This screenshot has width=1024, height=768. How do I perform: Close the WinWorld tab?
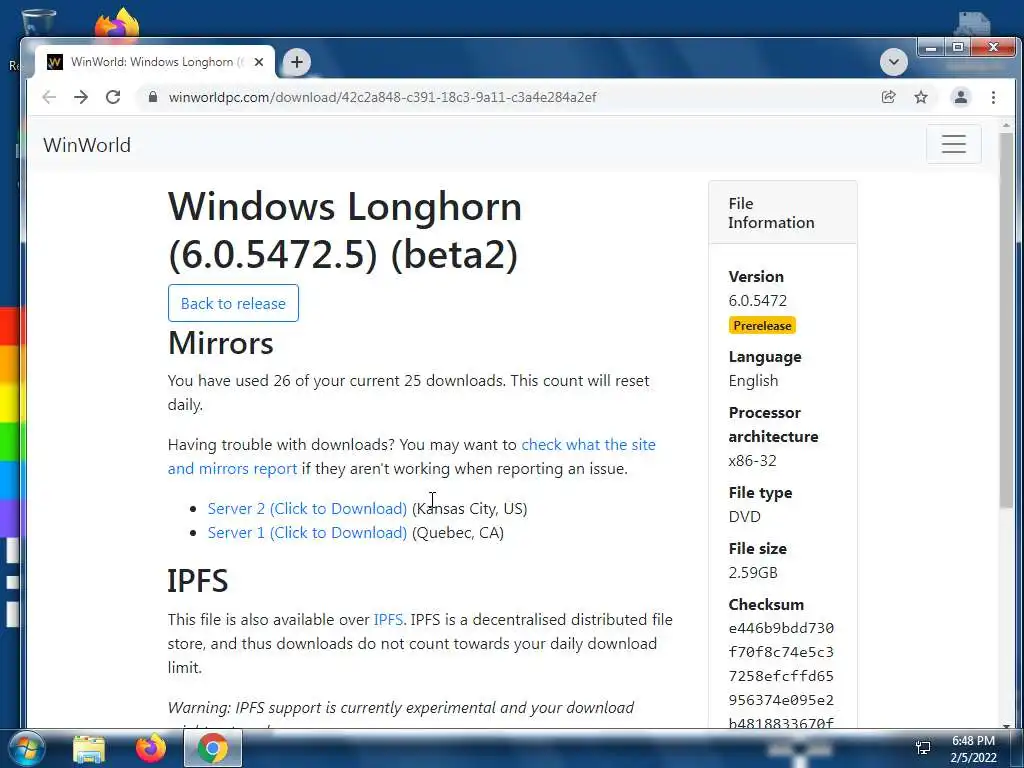259,62
